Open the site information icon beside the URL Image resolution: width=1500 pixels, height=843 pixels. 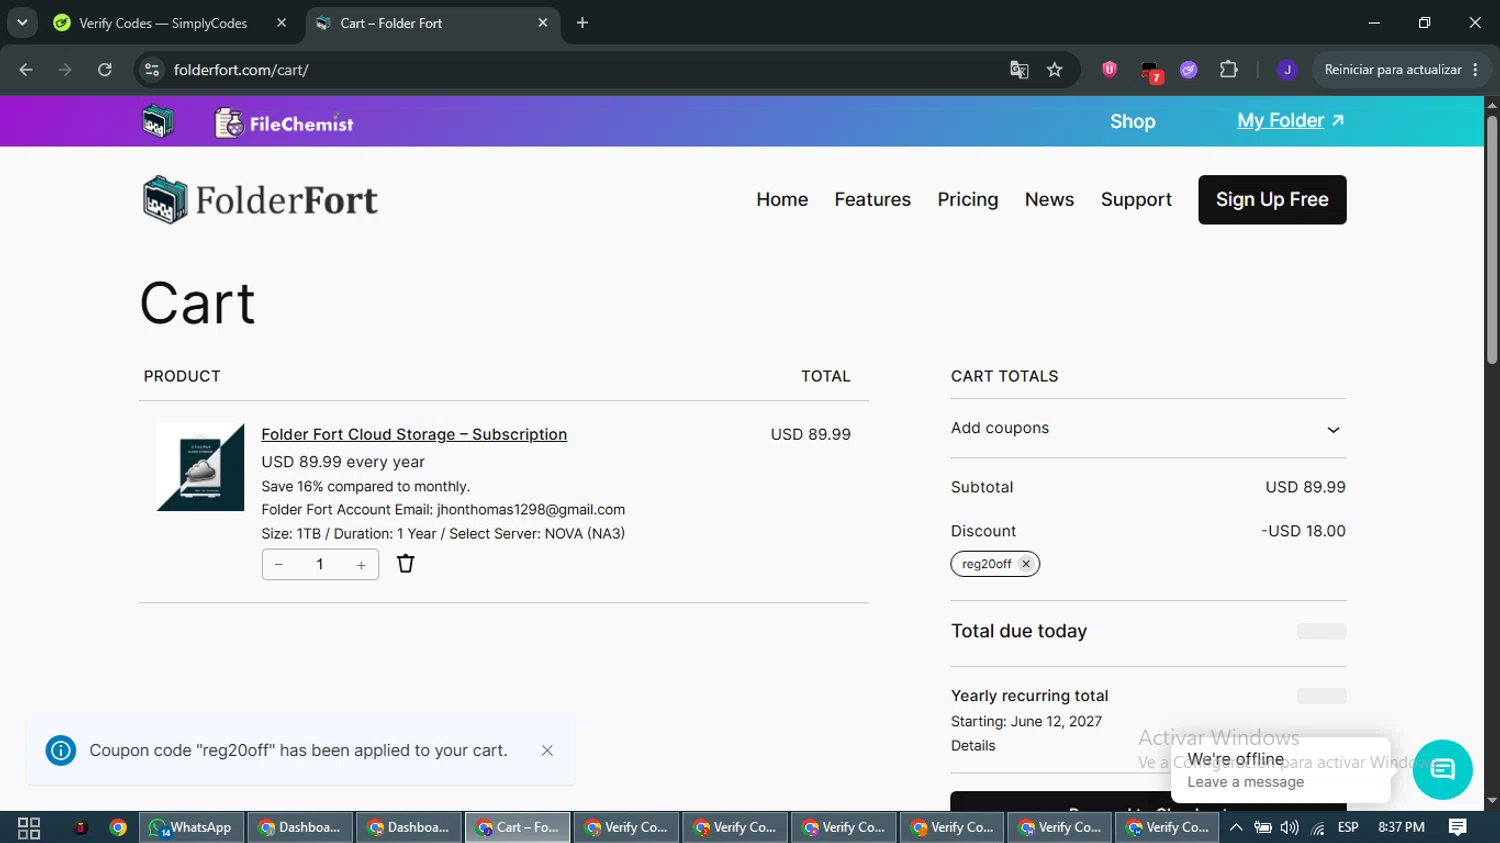point(152,70)
